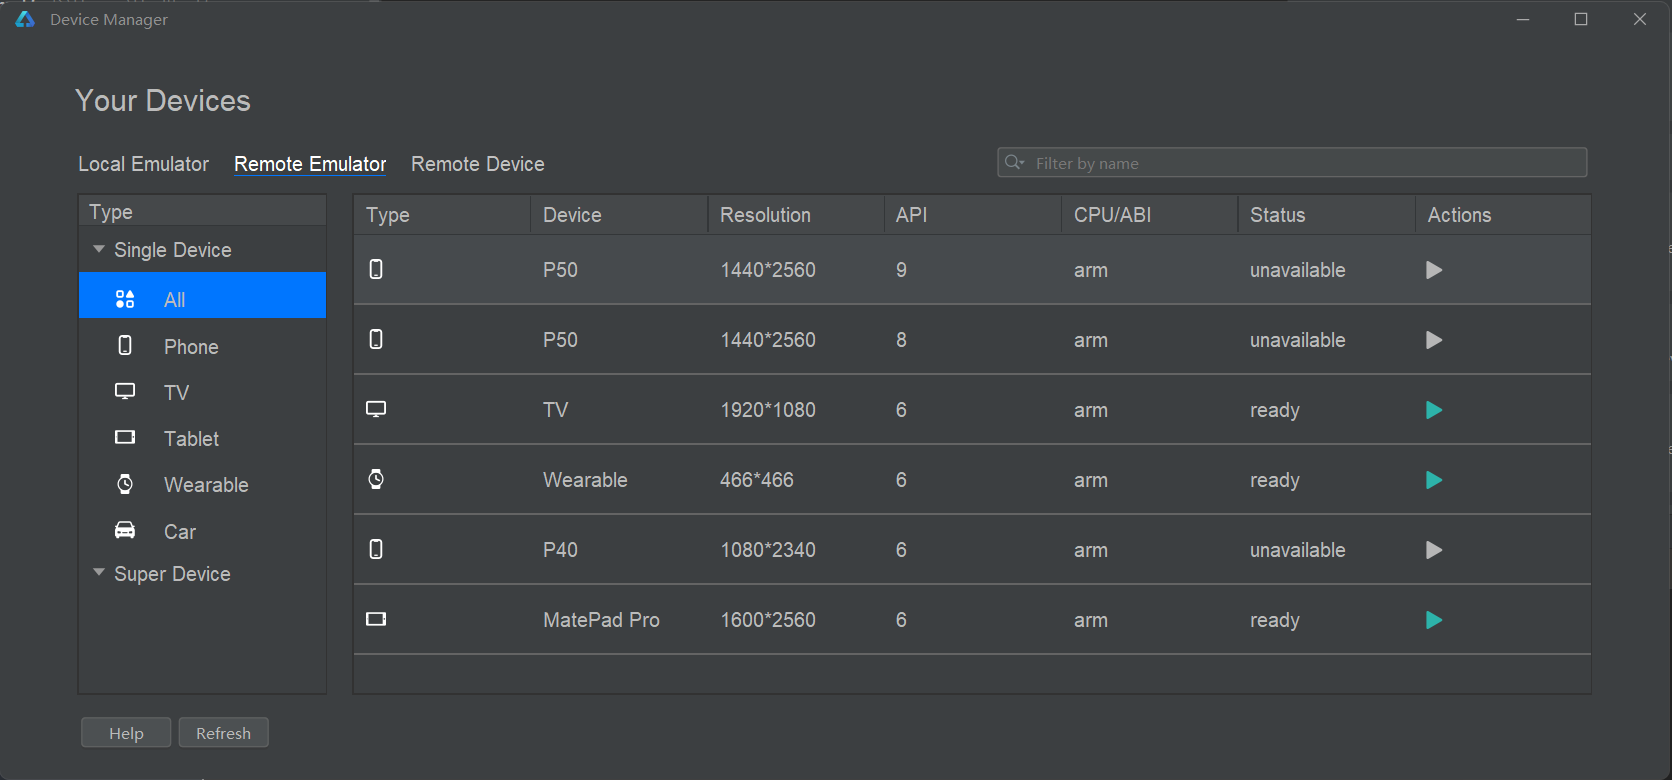The height and width of the screenshot is (780, 1672).
Task: Select the Wearable device name cell
Action: tap(585, 480)
